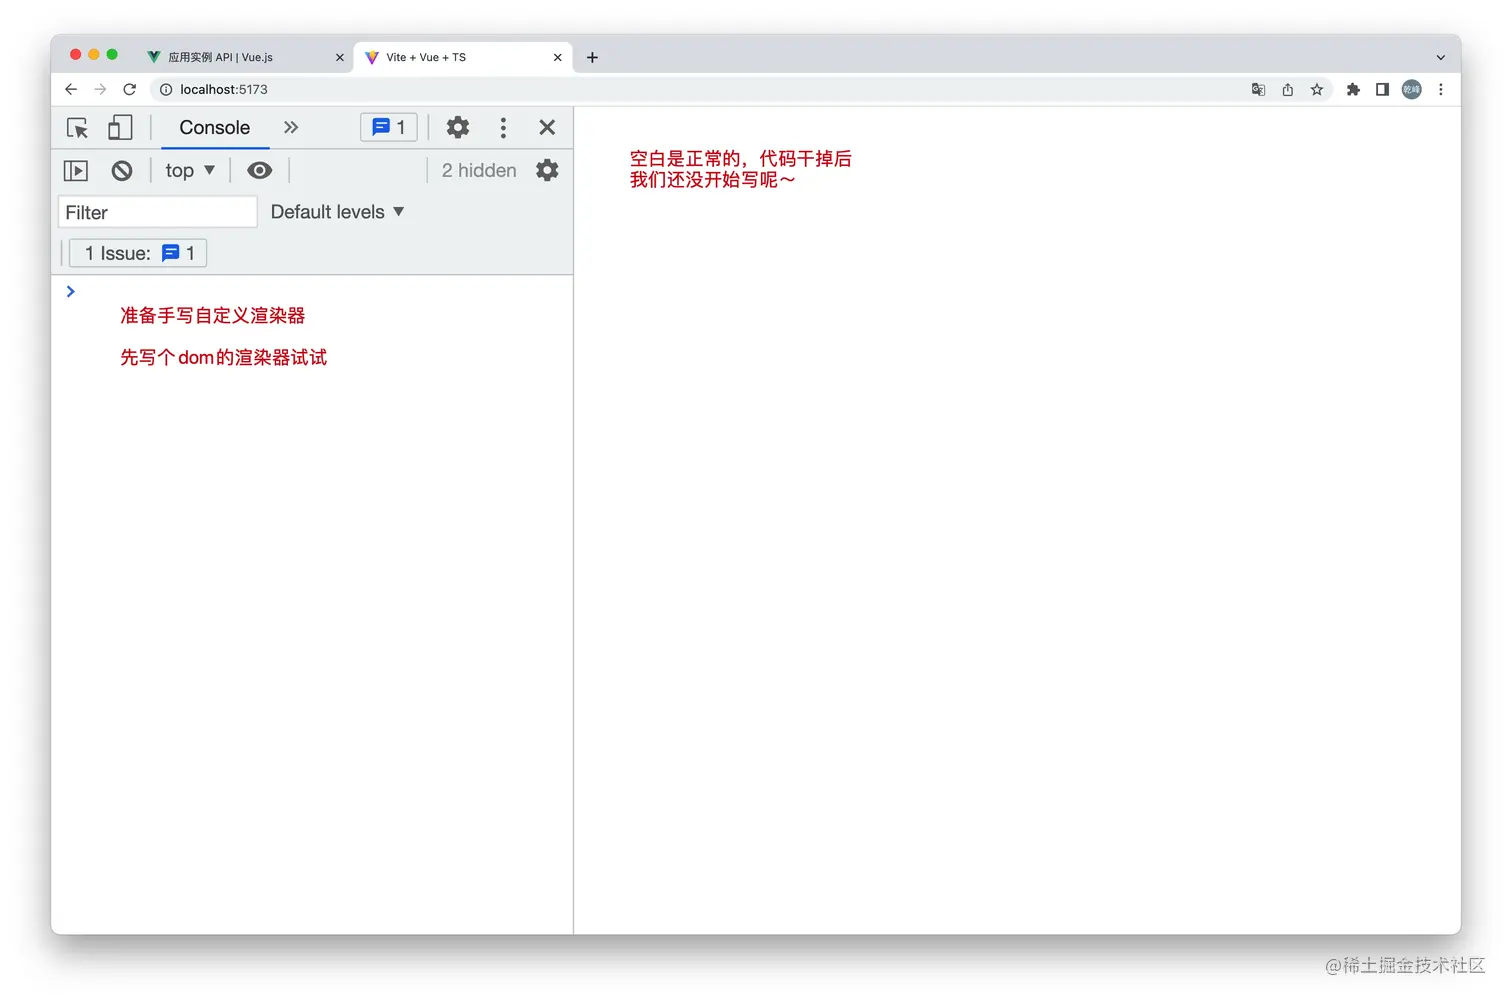Switch to the Console tab
The image size is (1512, 1002).
213,128
